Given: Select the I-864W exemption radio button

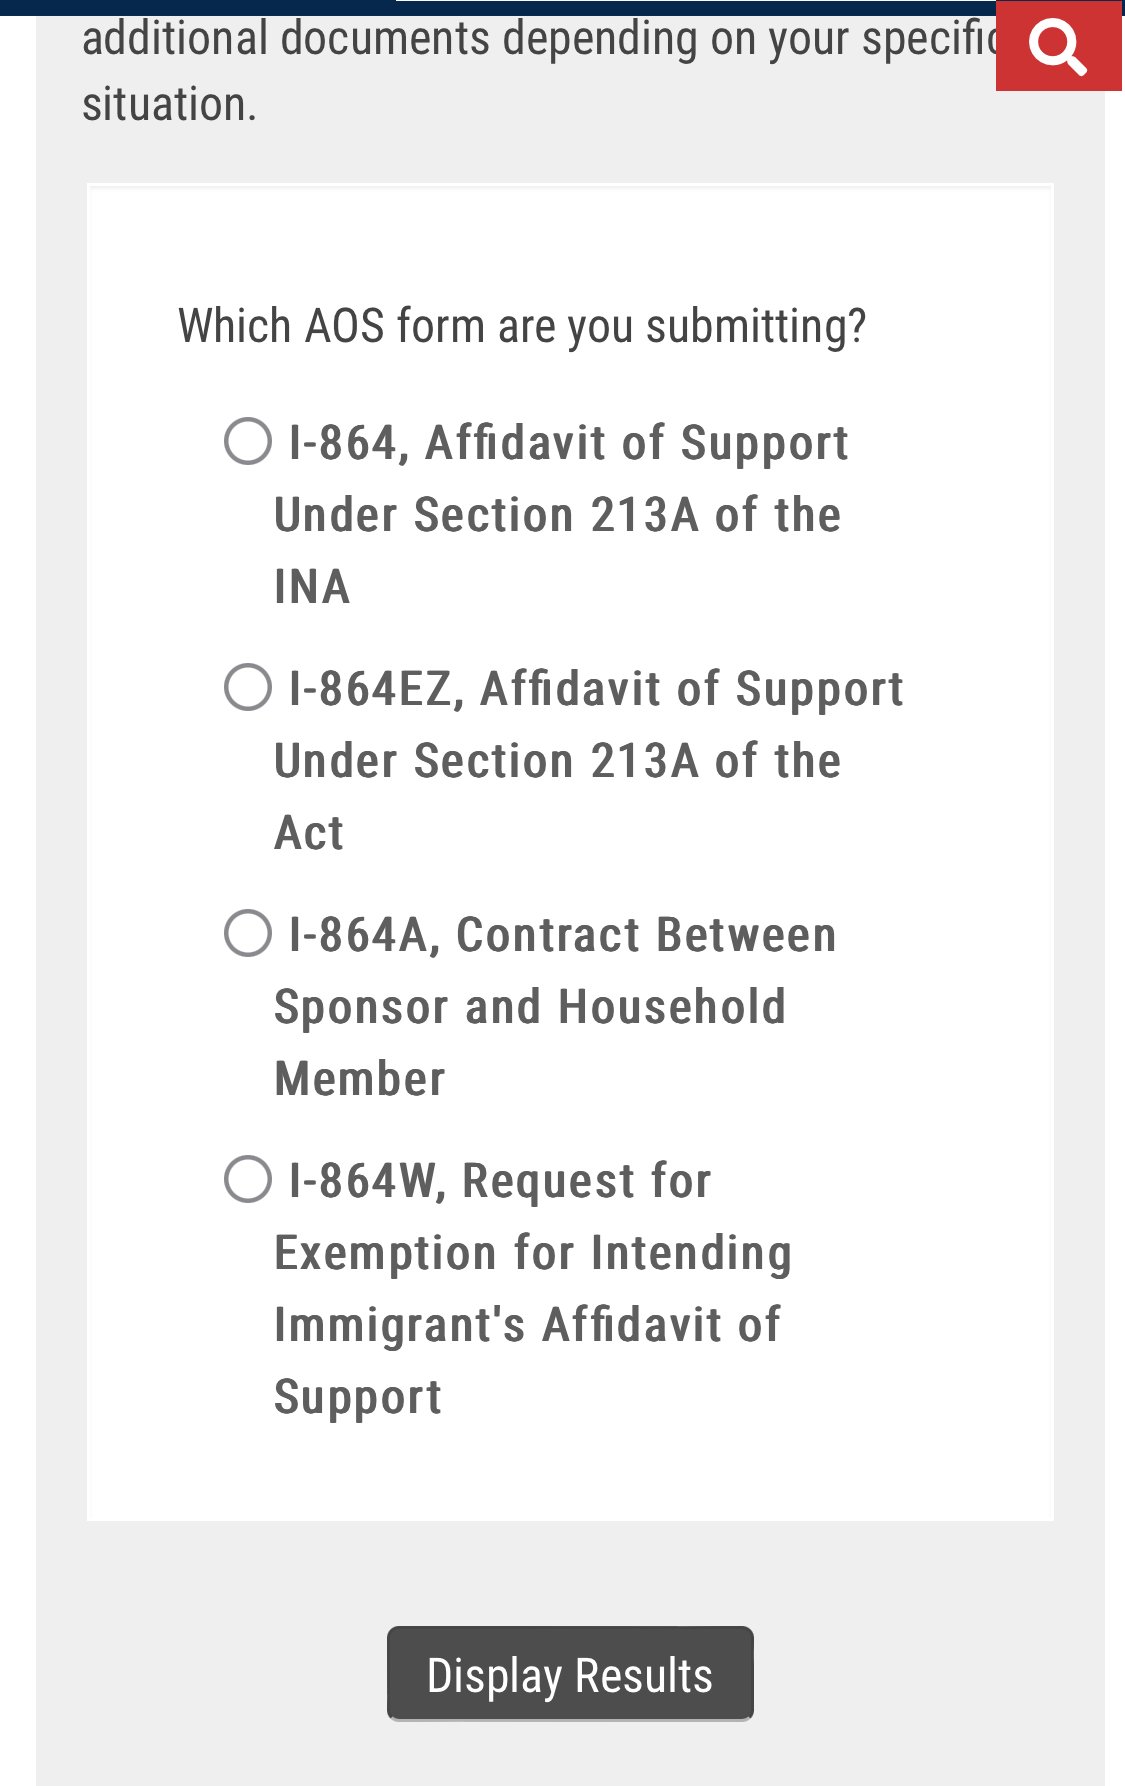Looking at the screenshot, I should tap(248, 1179).
